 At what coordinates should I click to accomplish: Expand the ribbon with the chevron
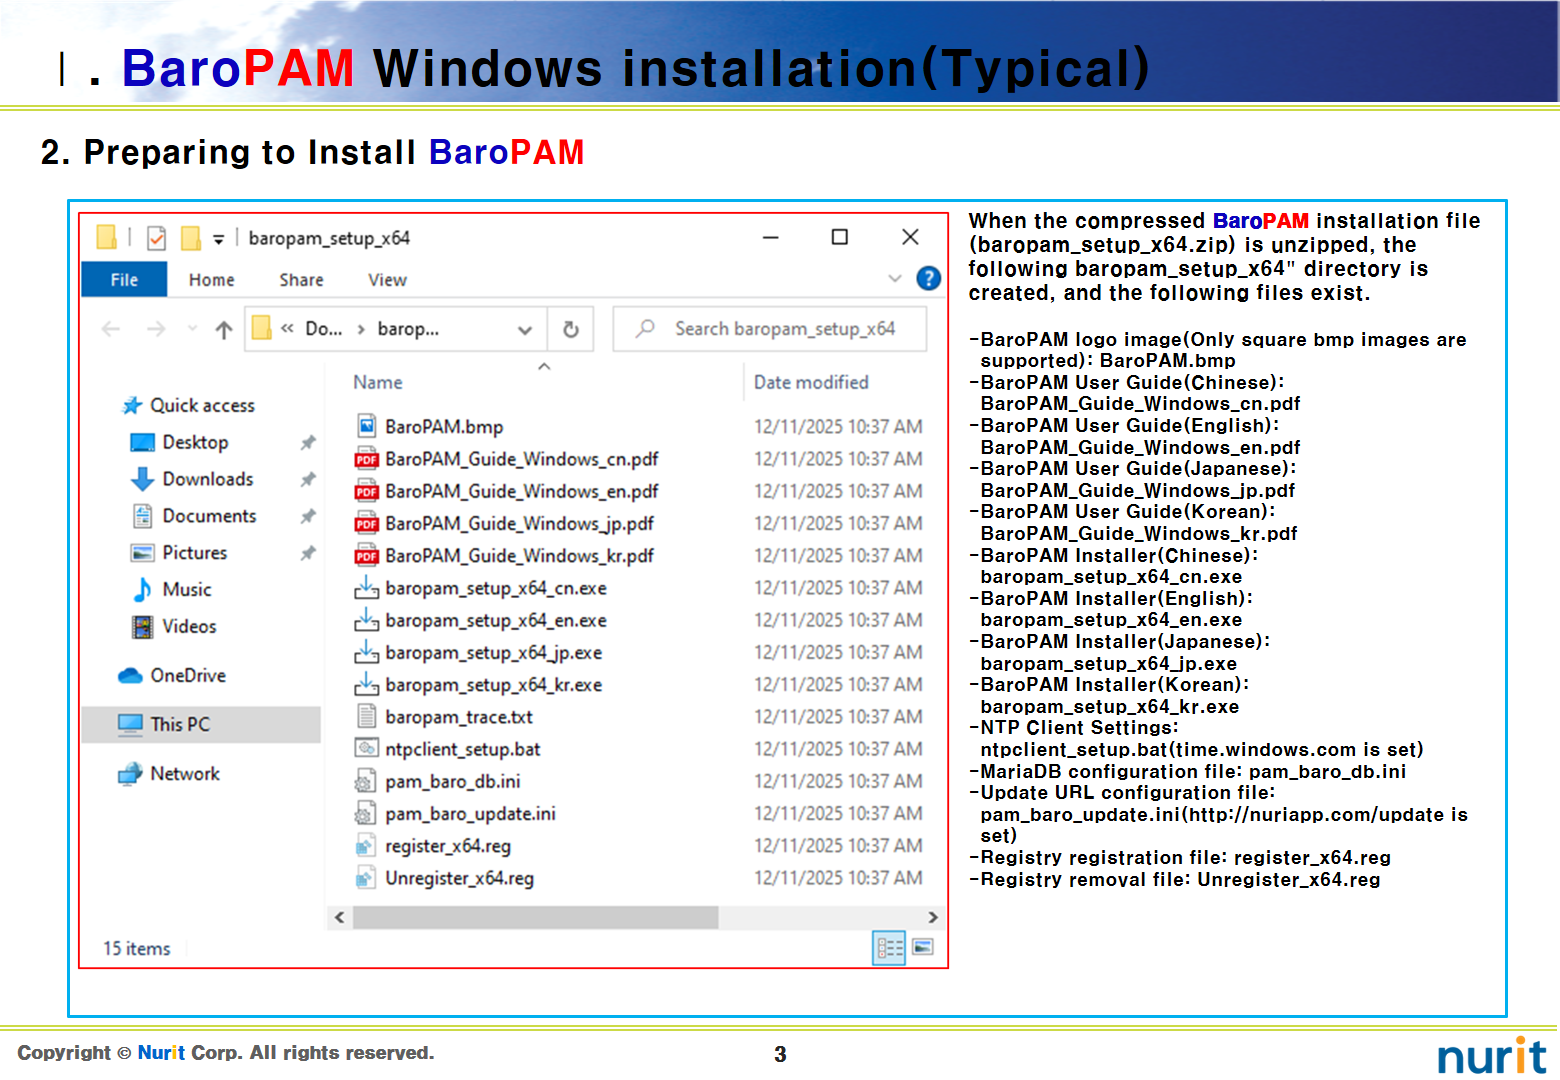(895, 279)
